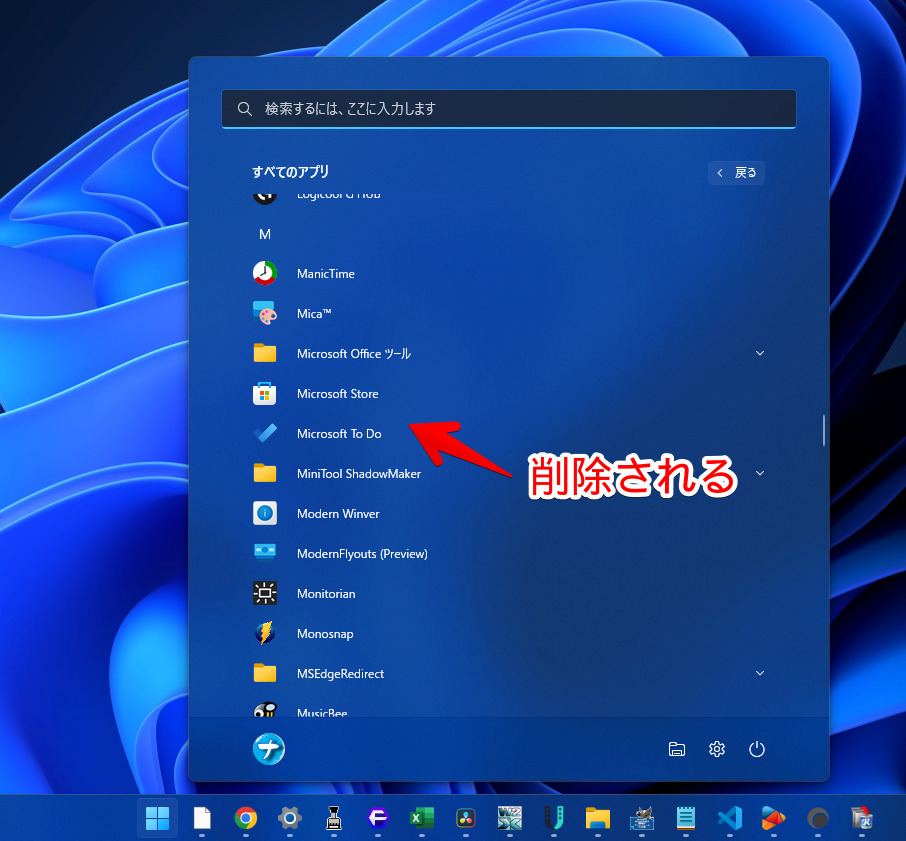Image resolution: width=906 pixels, height=841 pixels.
Task: Click the Power button in Start footer
Action: click(x=756, y=749)
